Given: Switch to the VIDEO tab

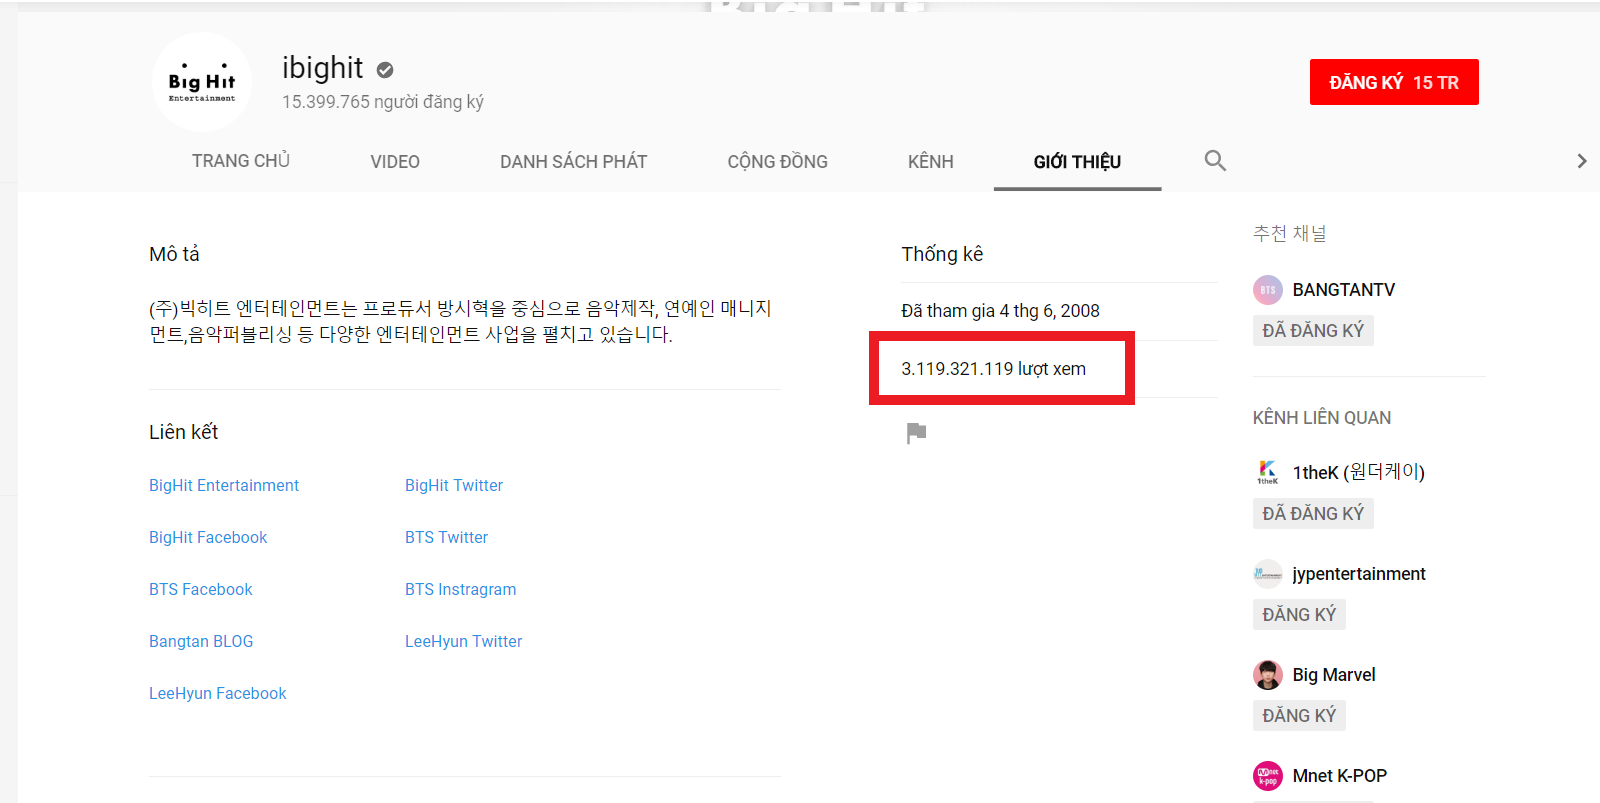Looking at the screenshot, I should pos(395,162).
